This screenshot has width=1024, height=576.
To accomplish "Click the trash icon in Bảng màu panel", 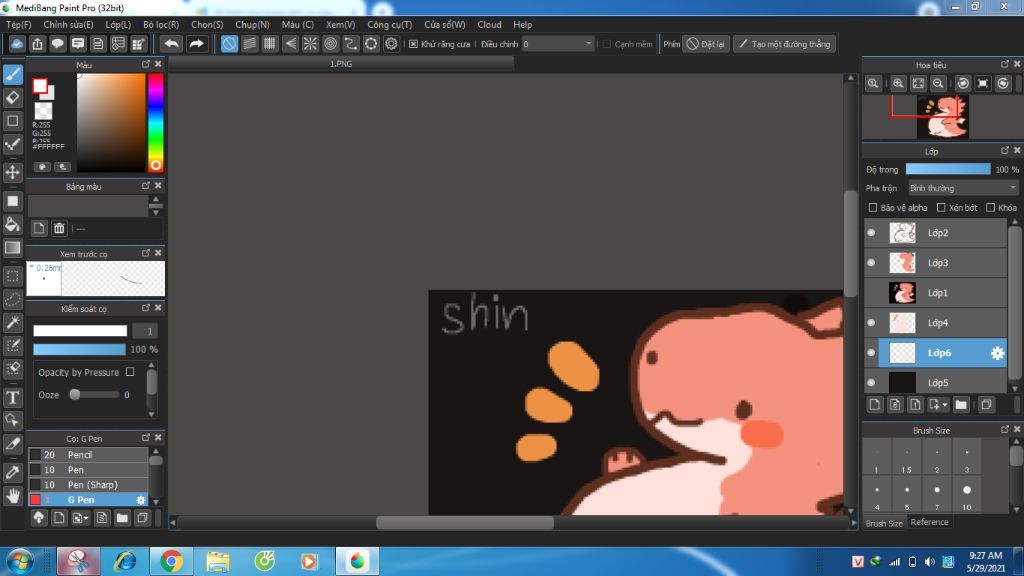I will point(59,228).
